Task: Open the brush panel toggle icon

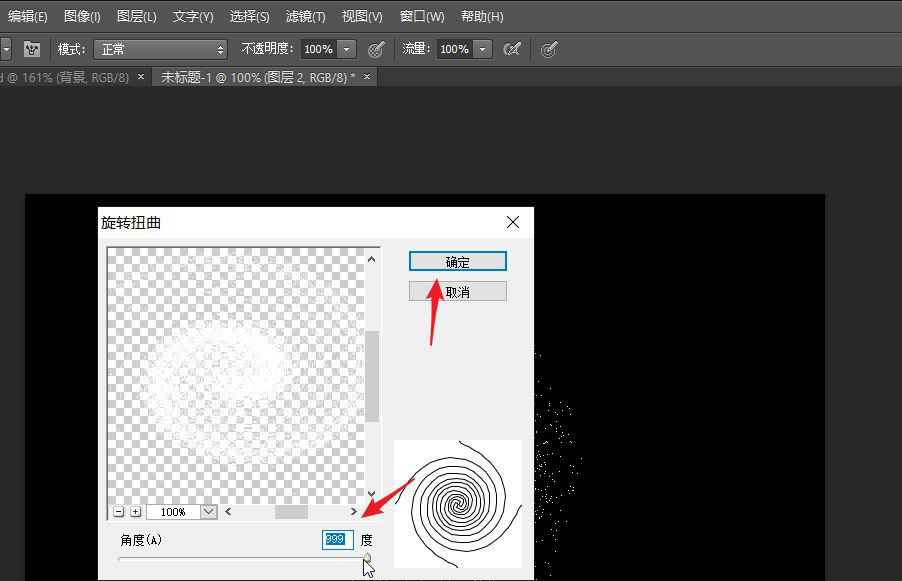Action: [32, 49]
